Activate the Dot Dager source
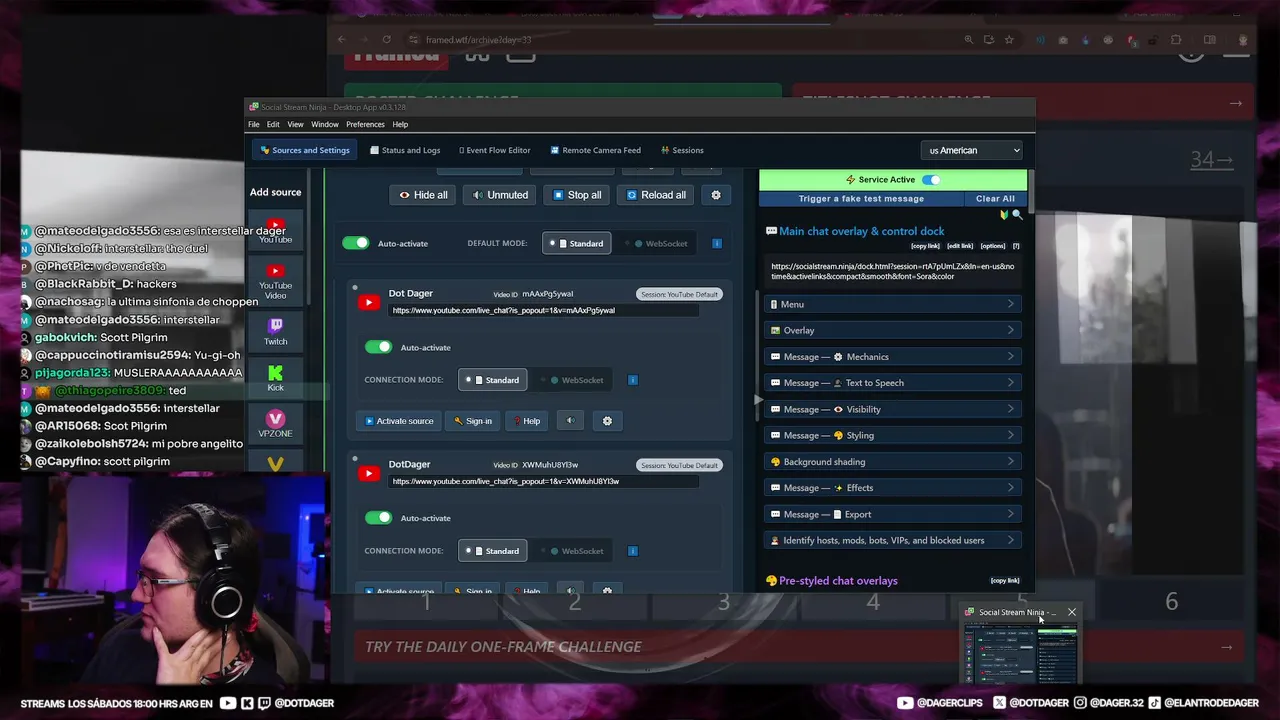This screenshot has height=720, width=1280. (399, 421)
